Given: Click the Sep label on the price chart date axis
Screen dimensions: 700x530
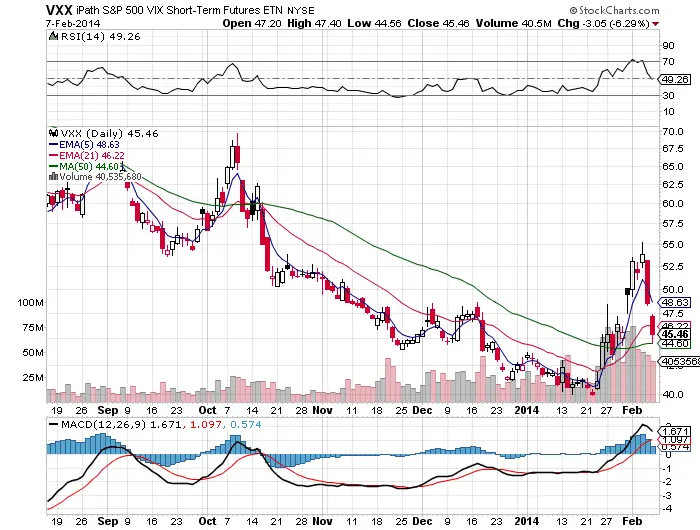Looking at the screenshot, I should pyautogui.click(x=108, y=410).
